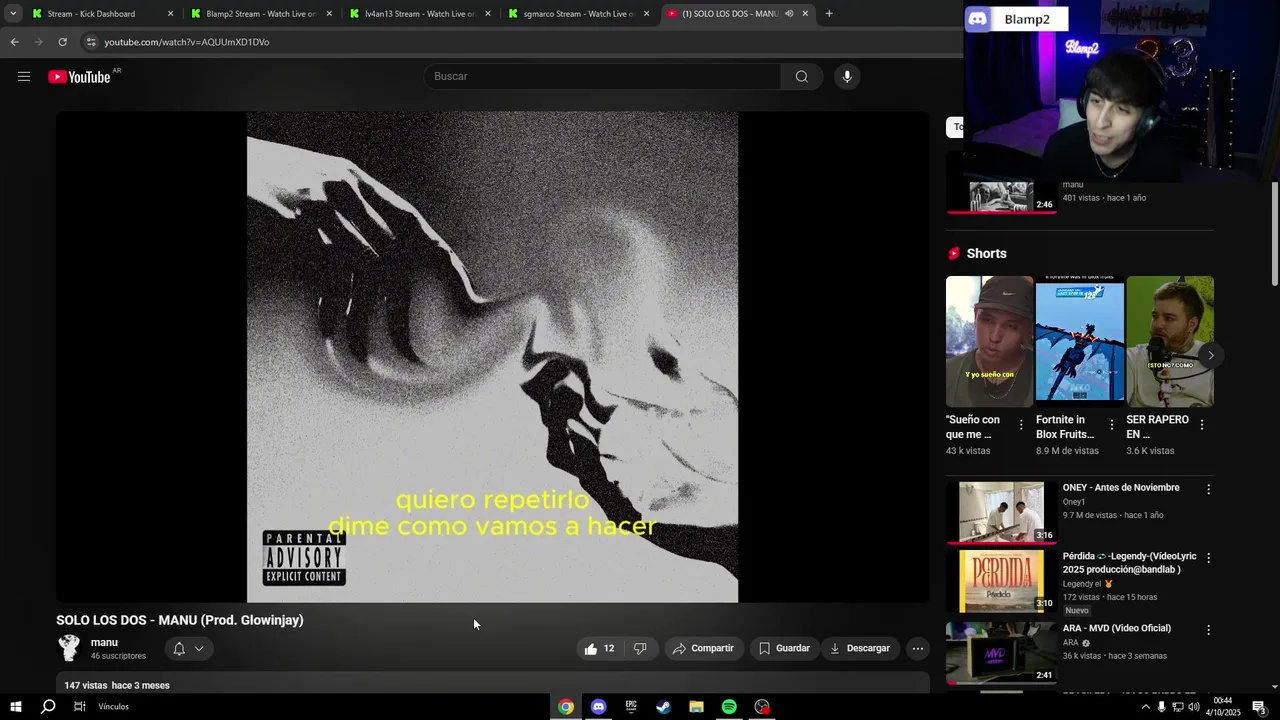Open the 'Sueño con que me' short
Image resolution: width=1280 pixels, height=720 pixels.
[x=989, y=342]
